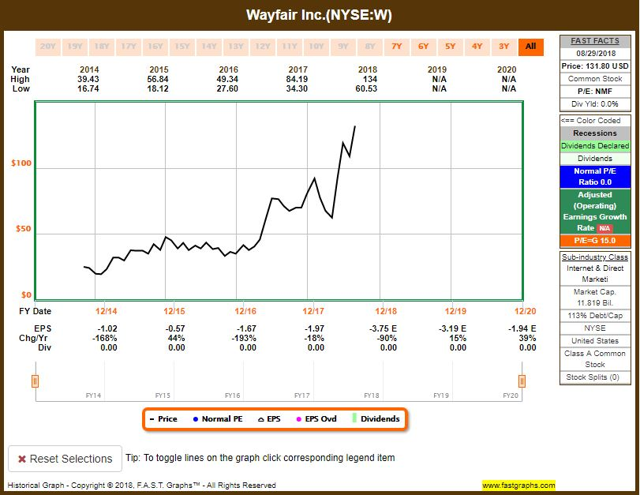Toggle the EPS legend item
Screen dimensions: 640x495
(x=269, y=419)
